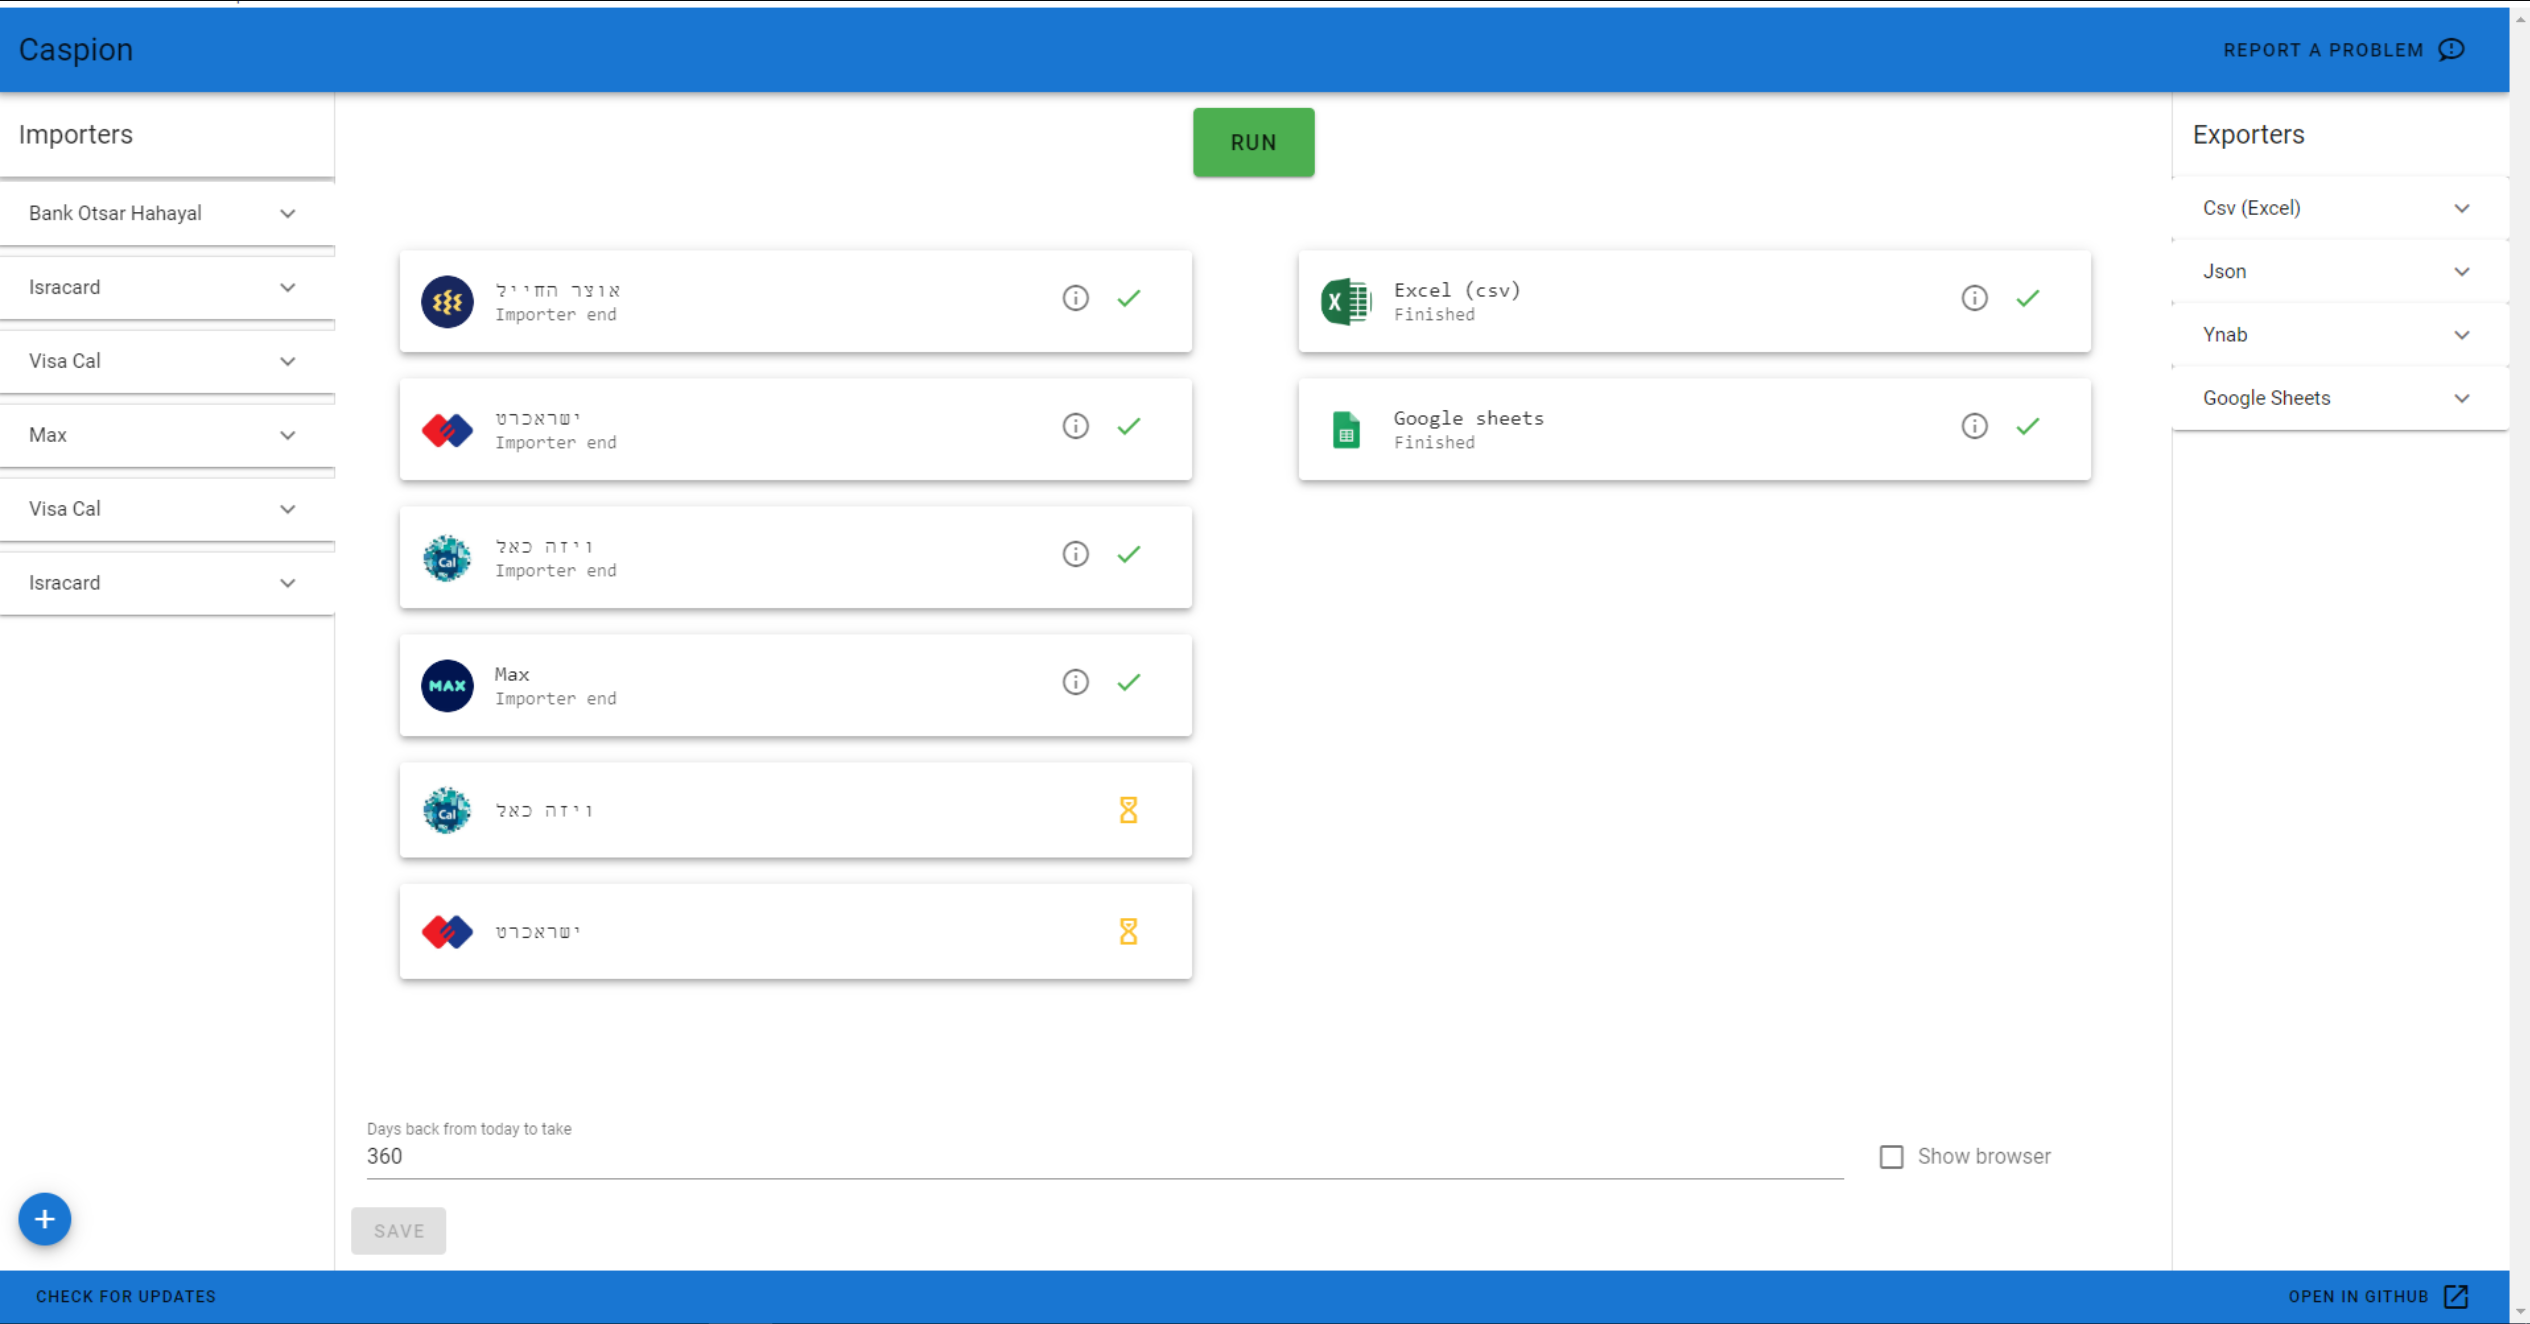The height and width of the screenshot is (1324, 2530).
Task: Expand Bank Otsar Hahayal importer panel
Action: pos(287,213)
